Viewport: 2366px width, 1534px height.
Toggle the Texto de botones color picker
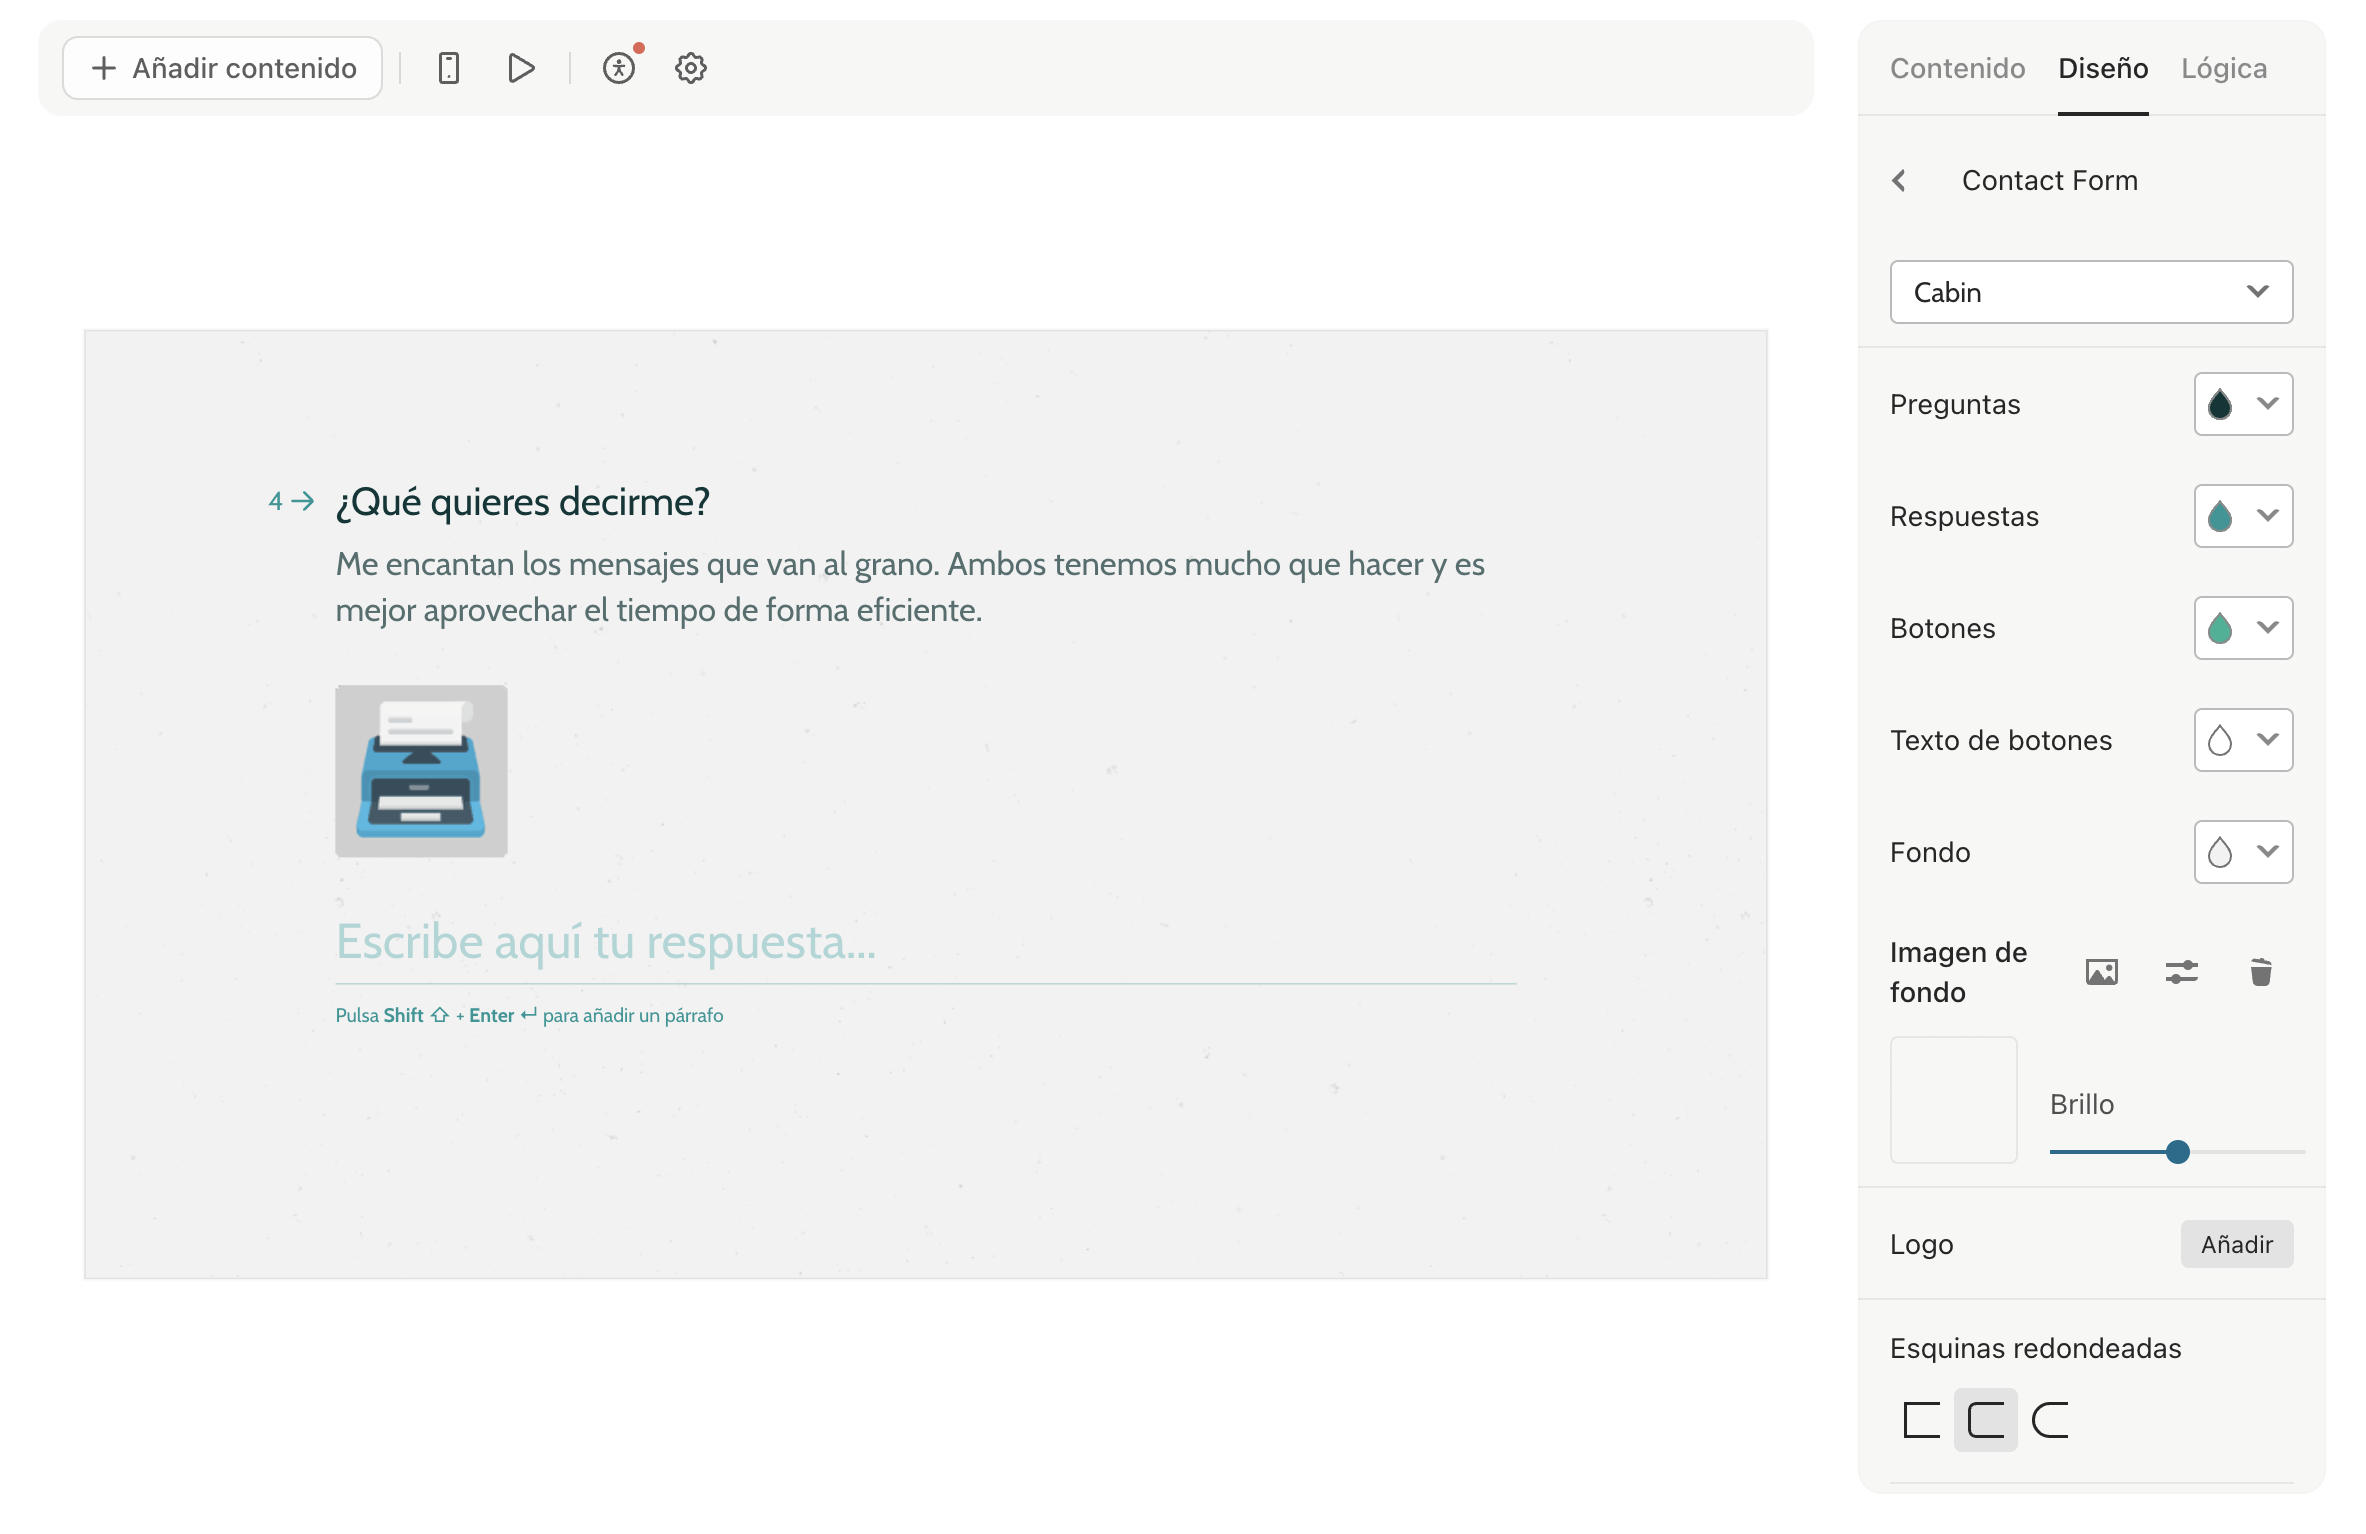tap(2242, 738)
